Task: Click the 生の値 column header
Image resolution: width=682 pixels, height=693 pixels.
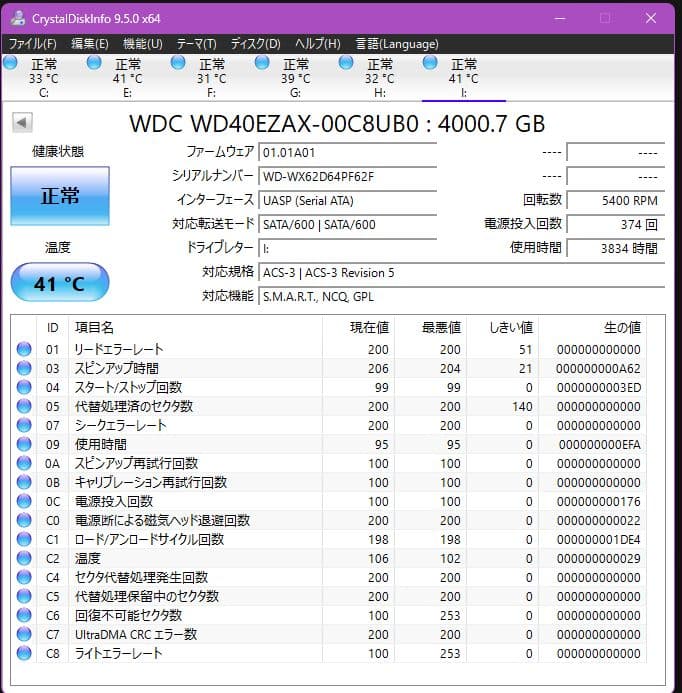Action: pyautogui.click(x=592, y=327)
